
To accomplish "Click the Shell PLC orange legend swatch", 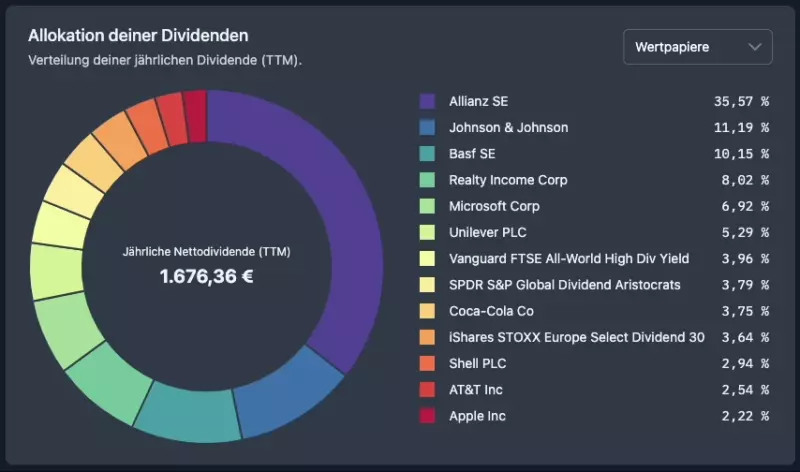I will (427, 363).
